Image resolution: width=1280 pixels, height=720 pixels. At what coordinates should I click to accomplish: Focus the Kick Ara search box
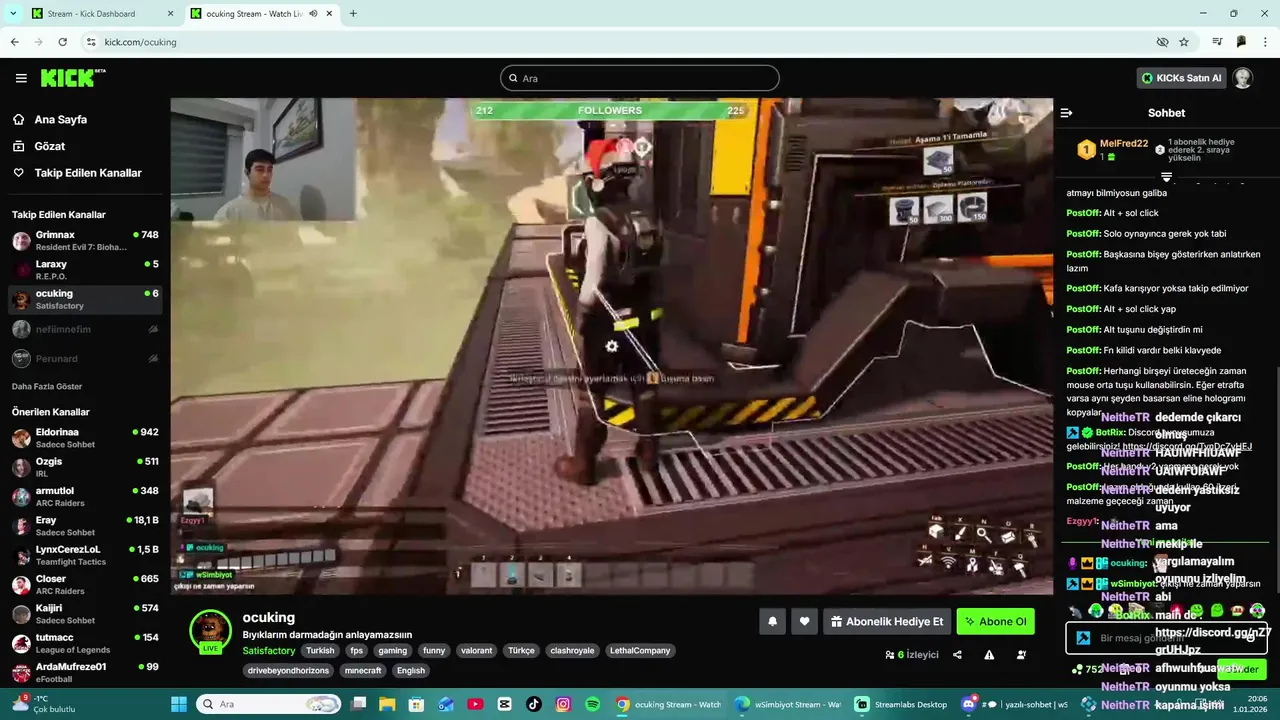tap(640, 78)
